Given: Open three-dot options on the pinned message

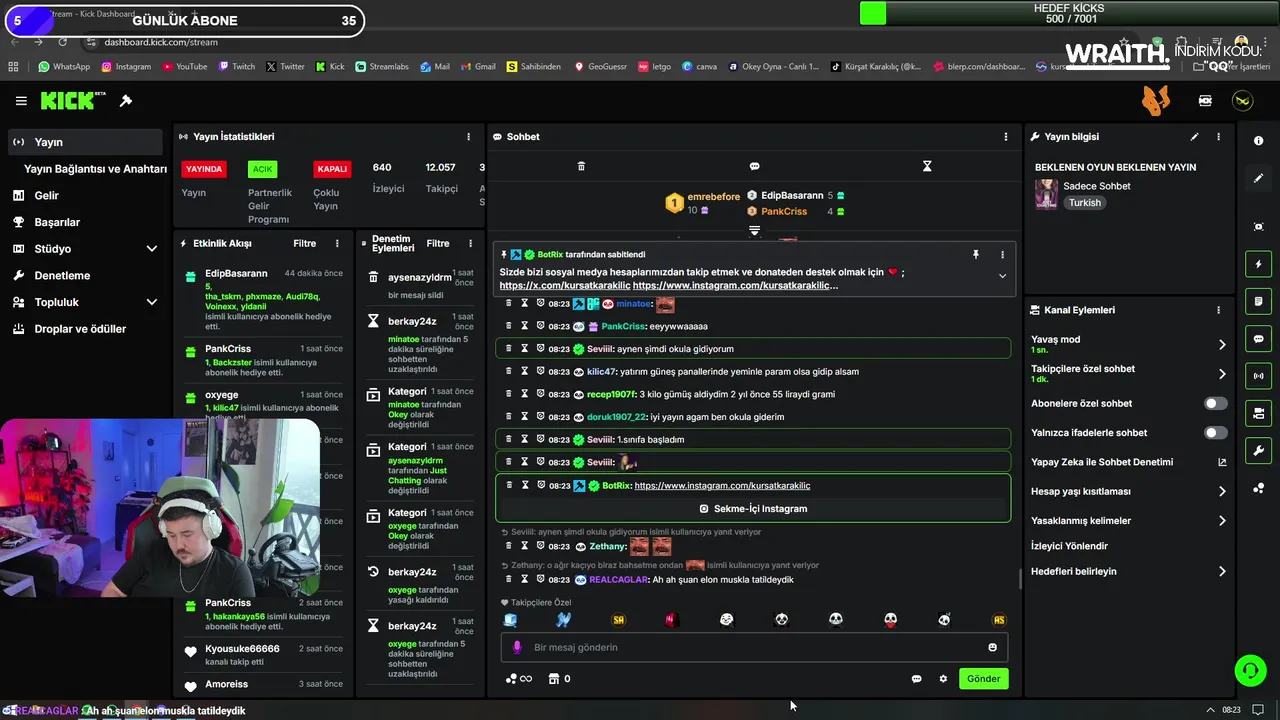Looking at the screenshot, I should [1002, 255].
